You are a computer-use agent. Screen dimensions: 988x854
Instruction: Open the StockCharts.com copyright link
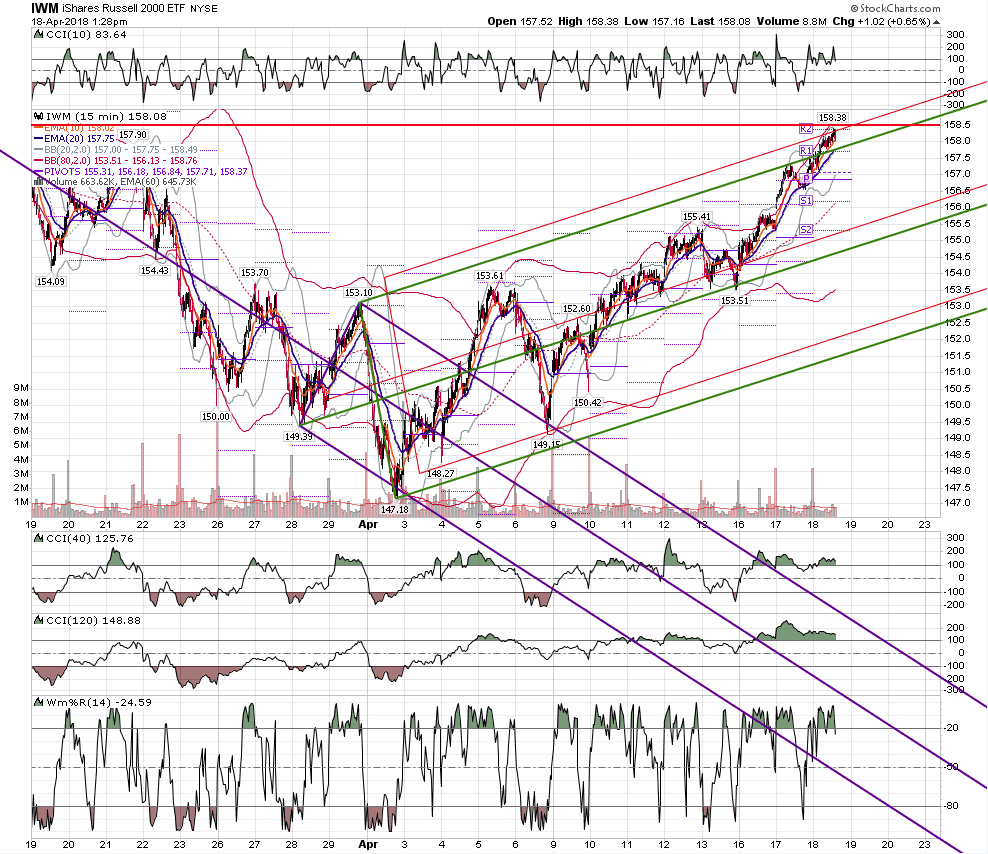point(895,8)
